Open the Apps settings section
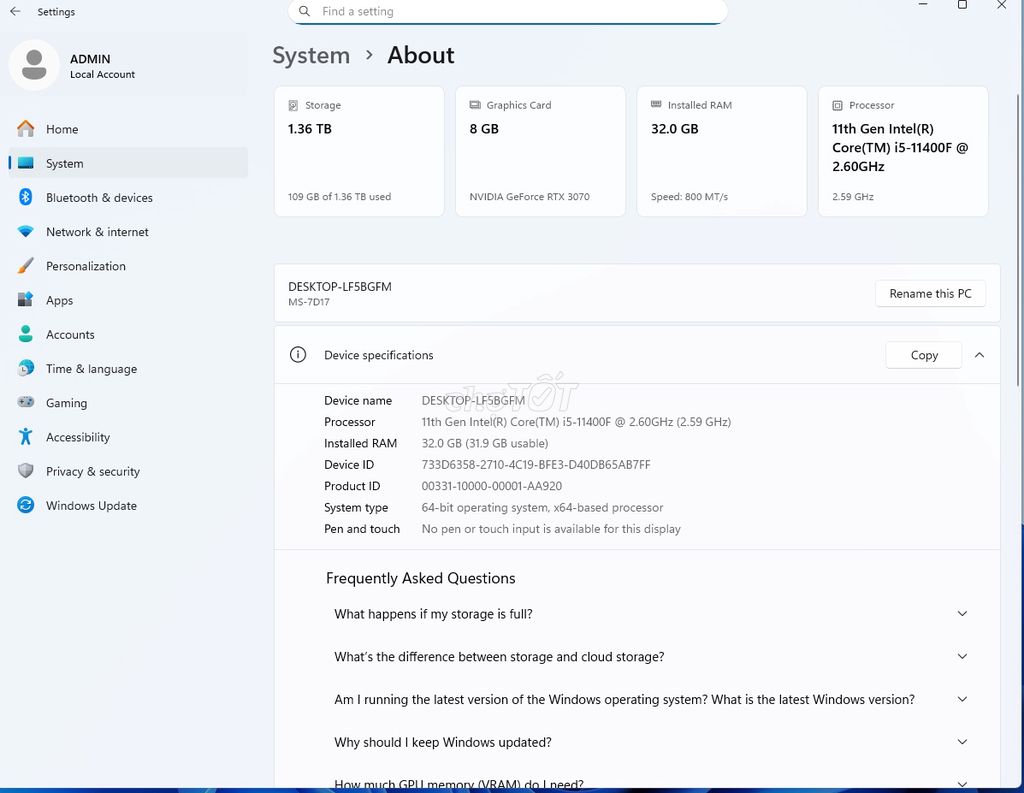The height and width of the screenshot is (793, 1024). pos(59,300)
